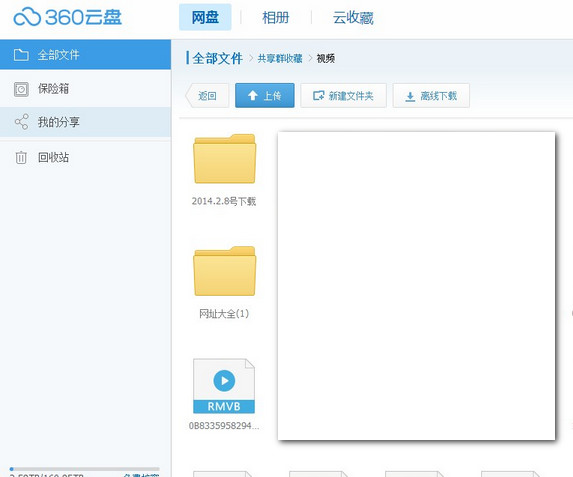Go back with the 返回 button
This screenshot has width=573, height=477.
point(207,96)
